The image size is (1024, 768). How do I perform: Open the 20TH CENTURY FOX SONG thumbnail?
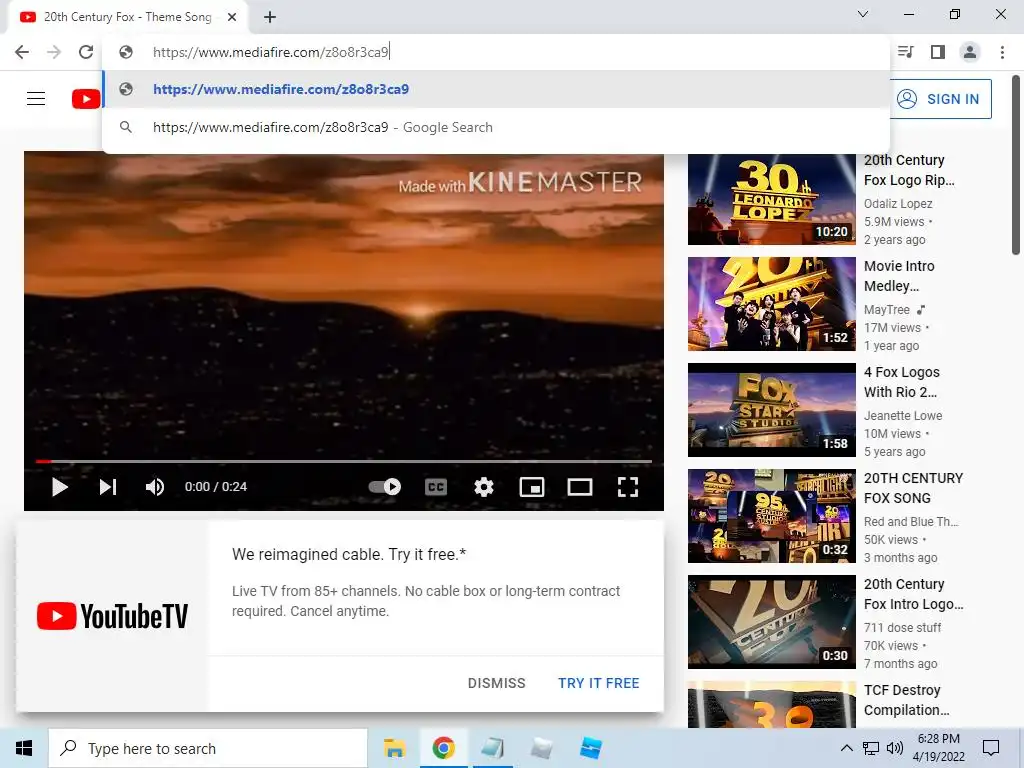pyautogui.click(x=771, y=516)
